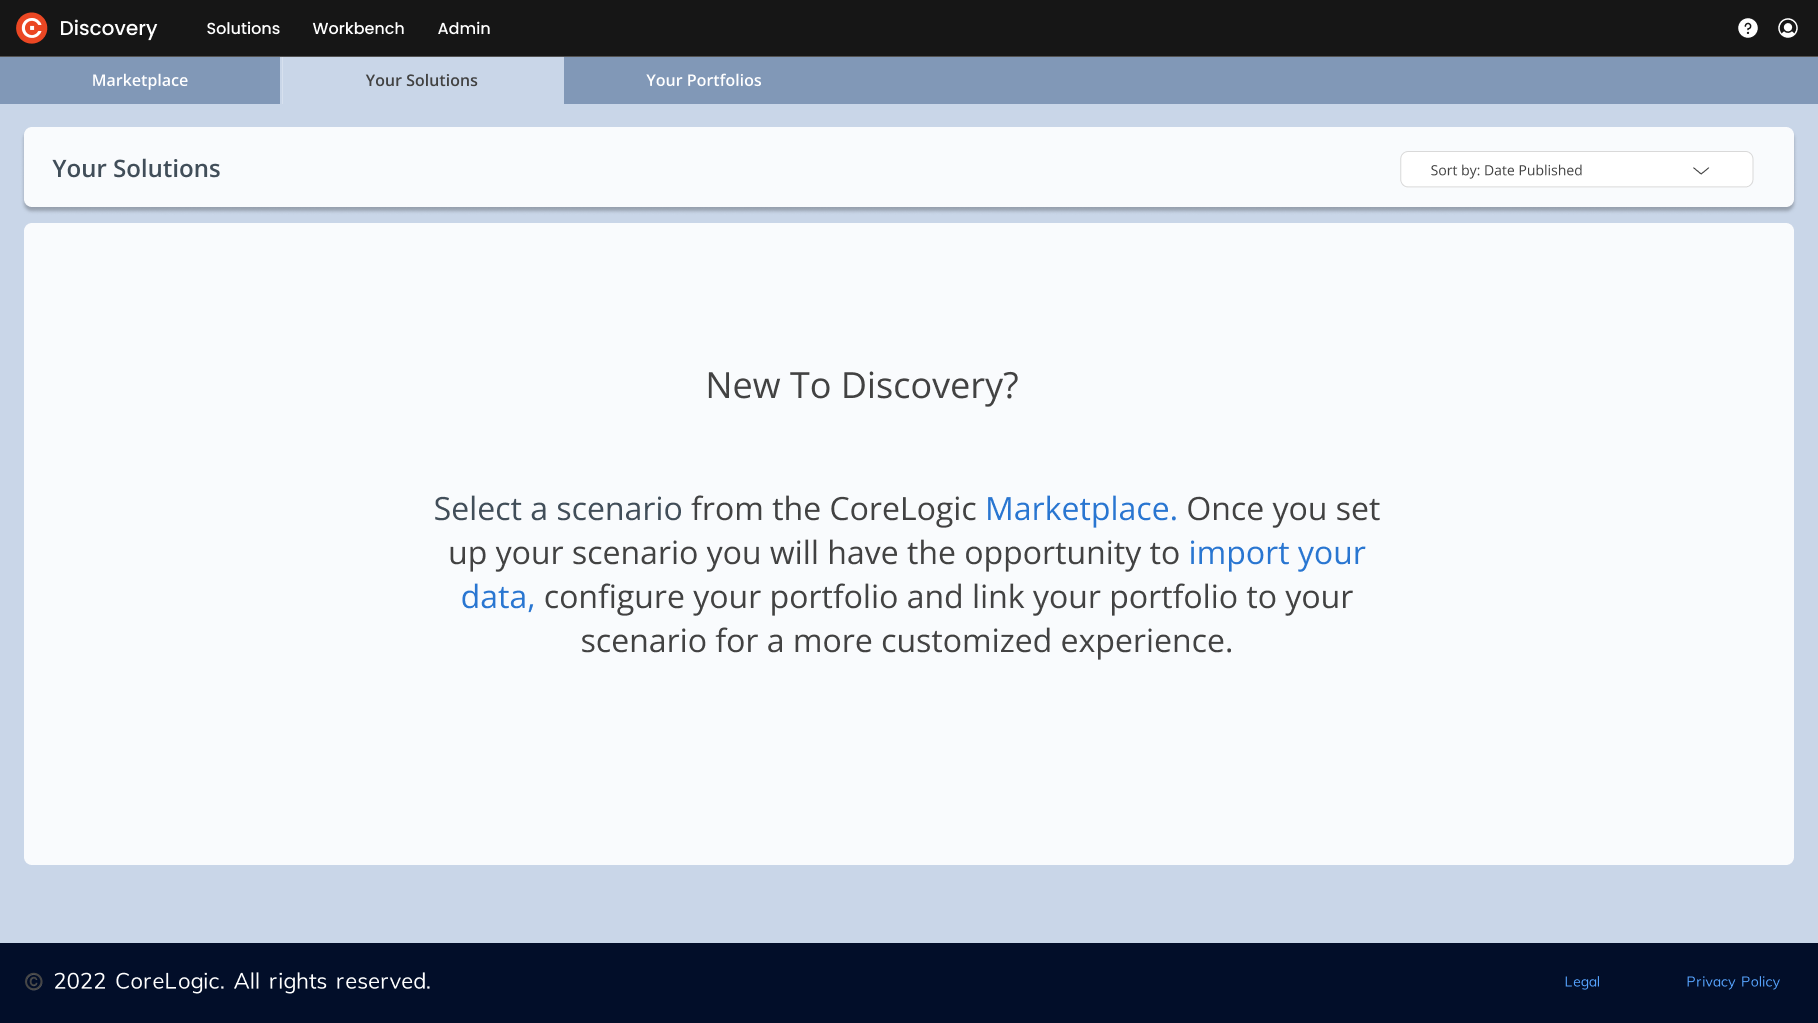This screenshot has width=1818, height=1023.
Task: Open the Legal footer link
Action: (1582, 982)
